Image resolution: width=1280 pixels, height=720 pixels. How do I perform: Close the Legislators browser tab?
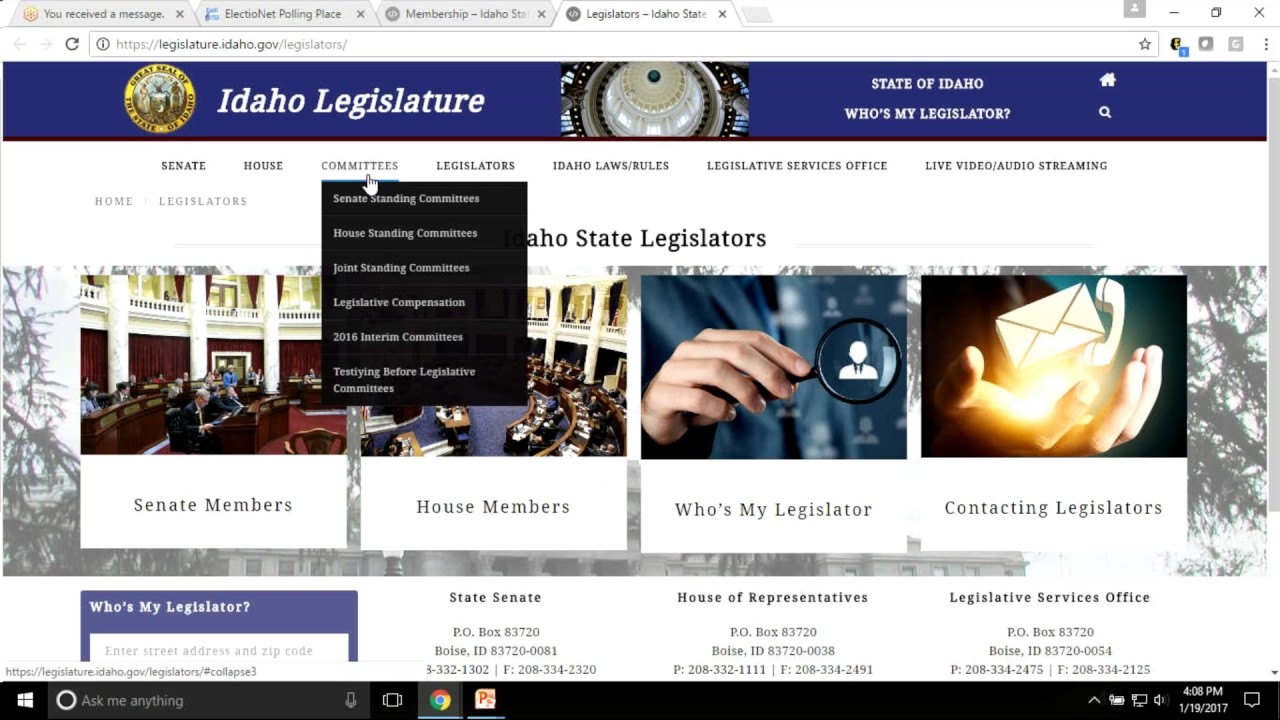[720, 14]
